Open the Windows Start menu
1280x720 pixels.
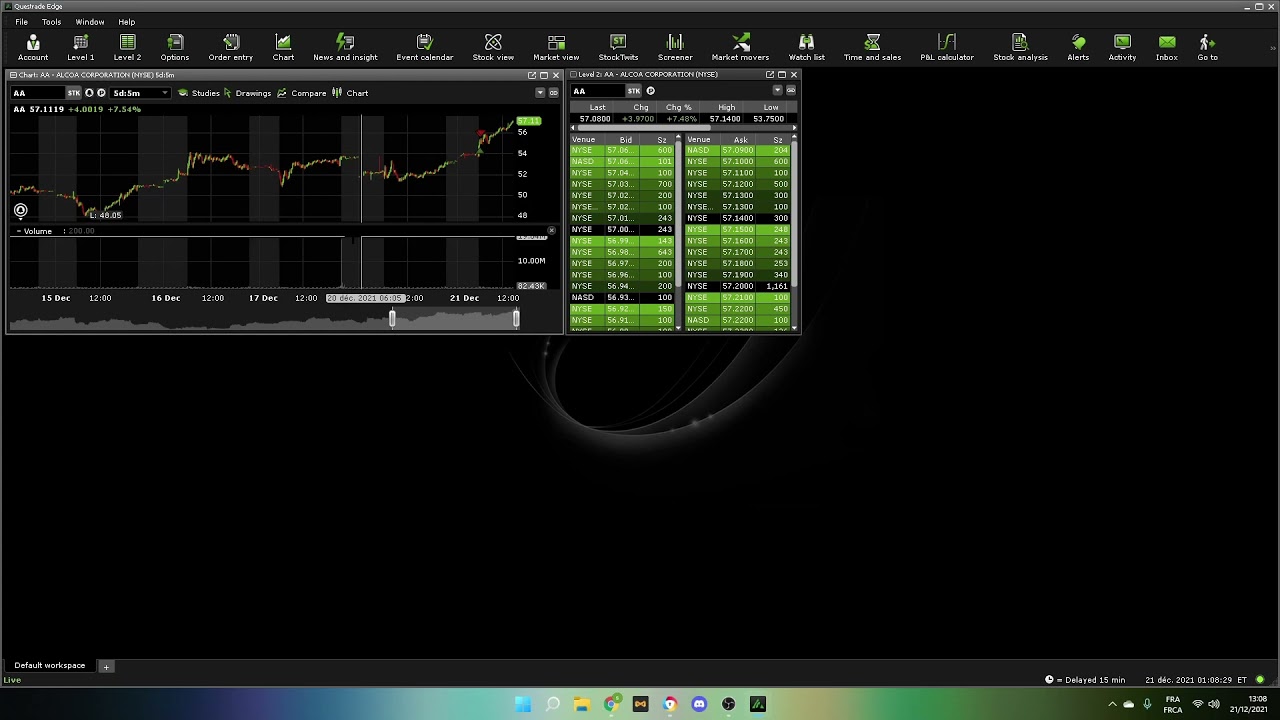coord(523,704)
